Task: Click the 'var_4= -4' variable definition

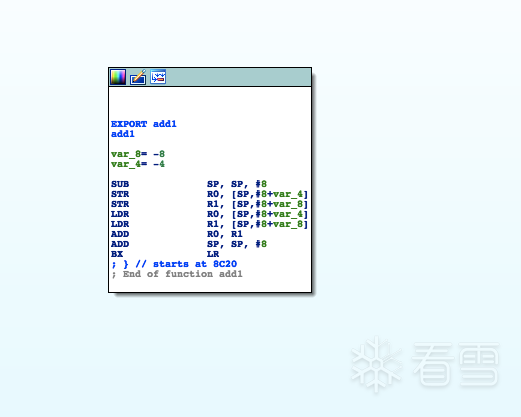Action: (x=138, y=164)
